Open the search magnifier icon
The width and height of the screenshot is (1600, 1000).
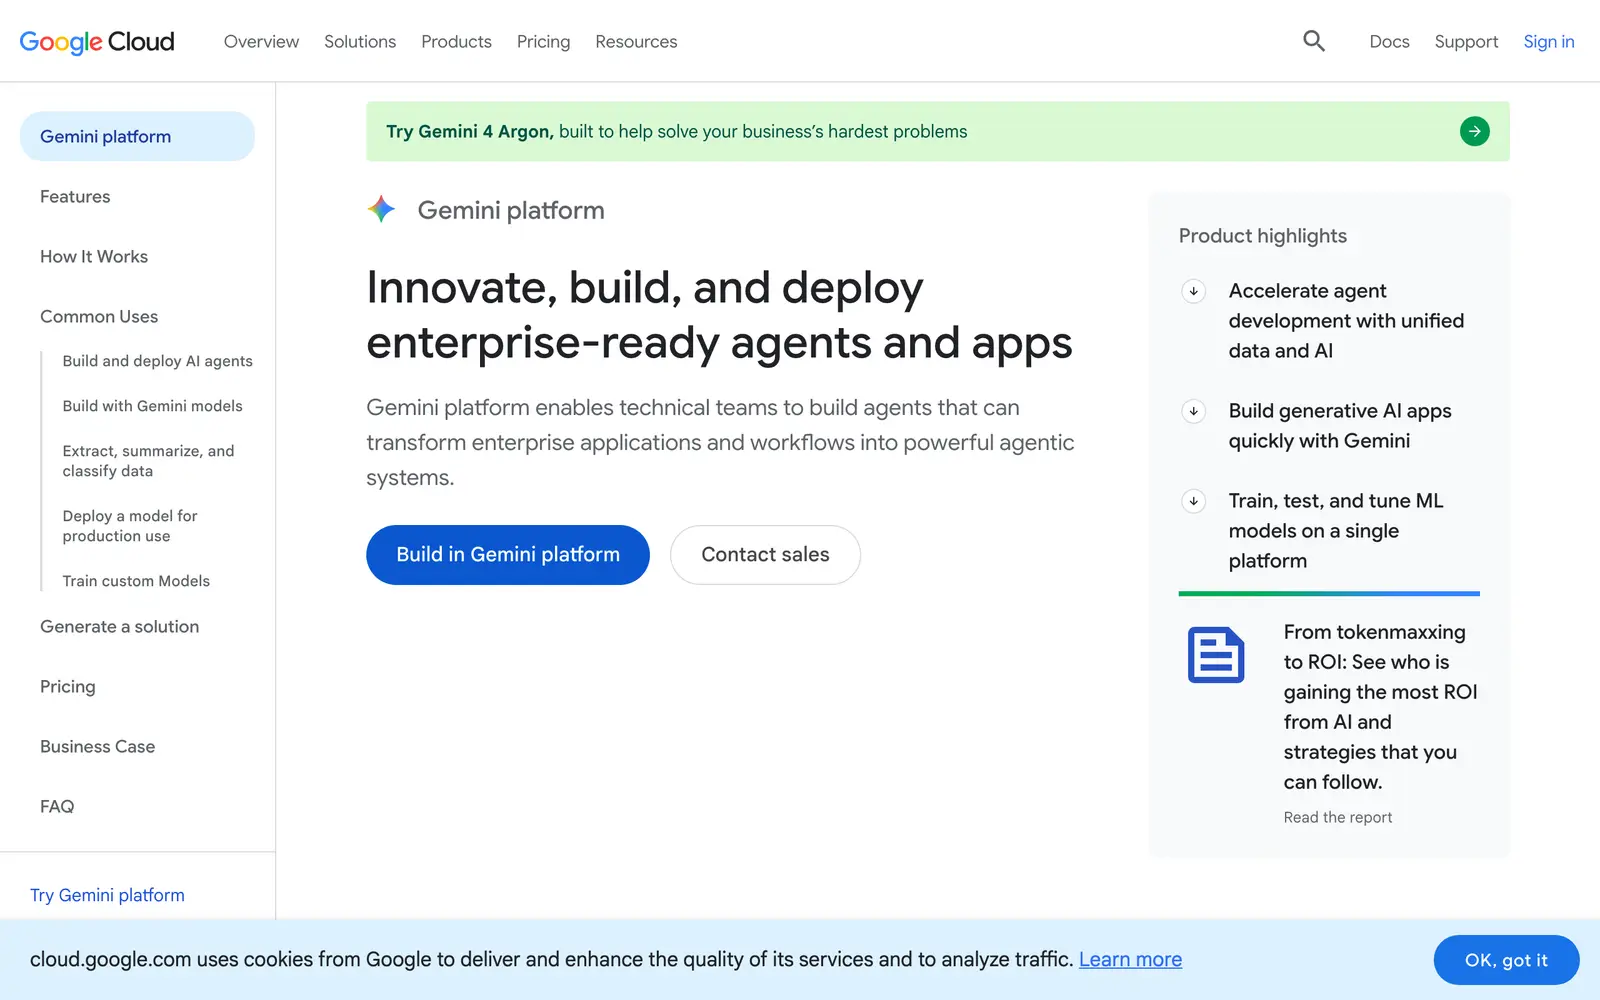(x=1314, y=41)
